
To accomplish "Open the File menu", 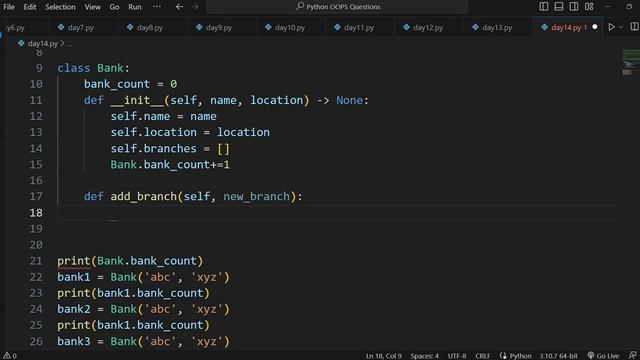I will point(9,7).
